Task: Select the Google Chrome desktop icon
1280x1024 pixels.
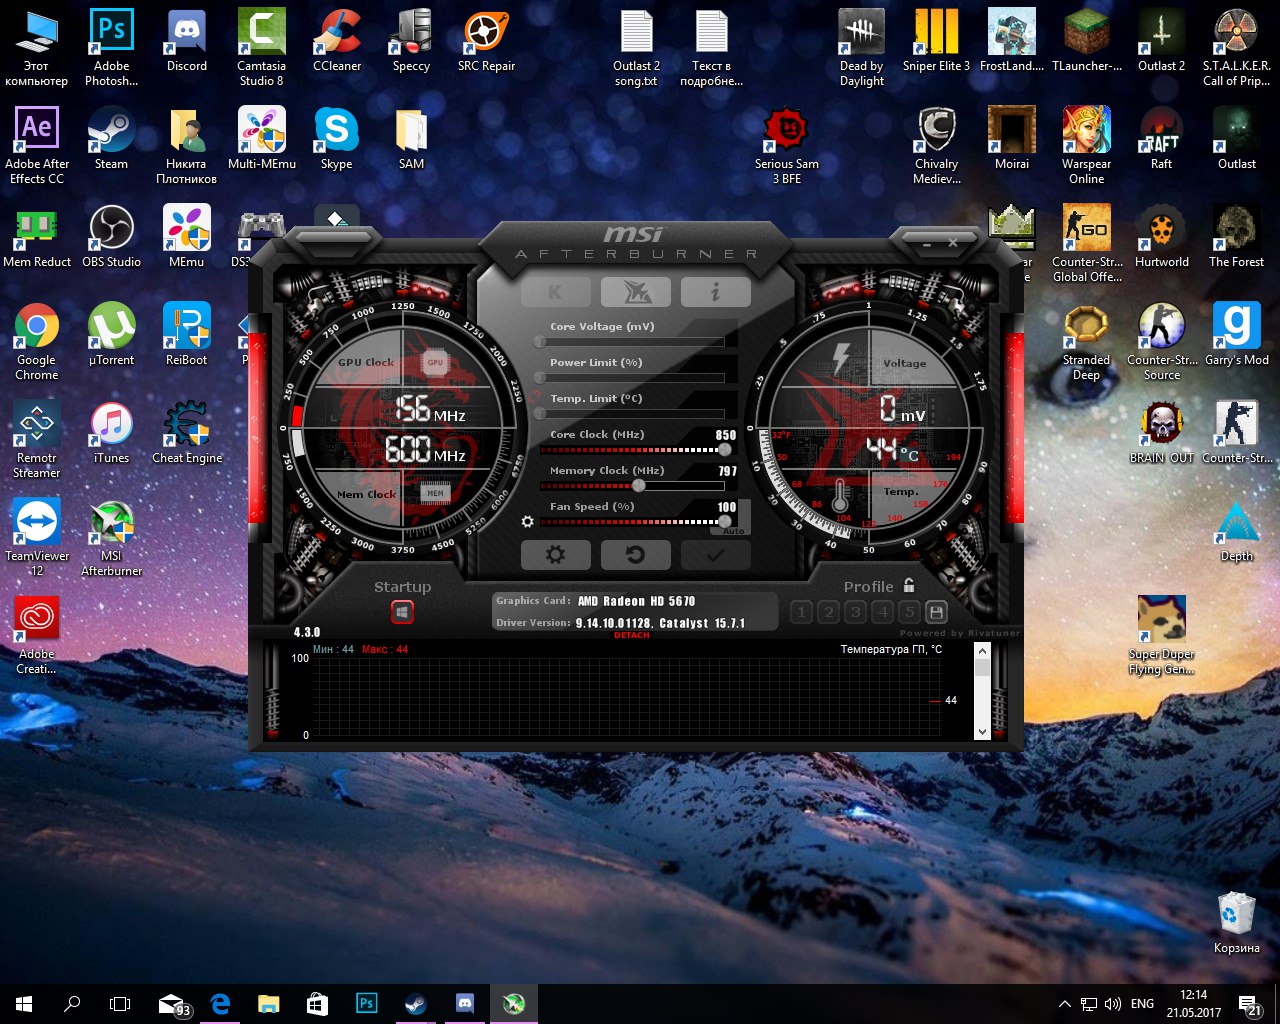Action: click(x=37, y=342)
